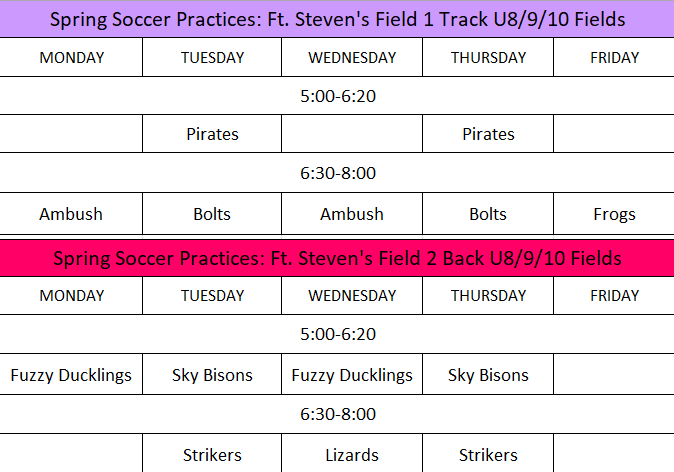674x472 pixels.
Task: Select the 6:30-8:00 time row in Field 2
Action: 337,414
